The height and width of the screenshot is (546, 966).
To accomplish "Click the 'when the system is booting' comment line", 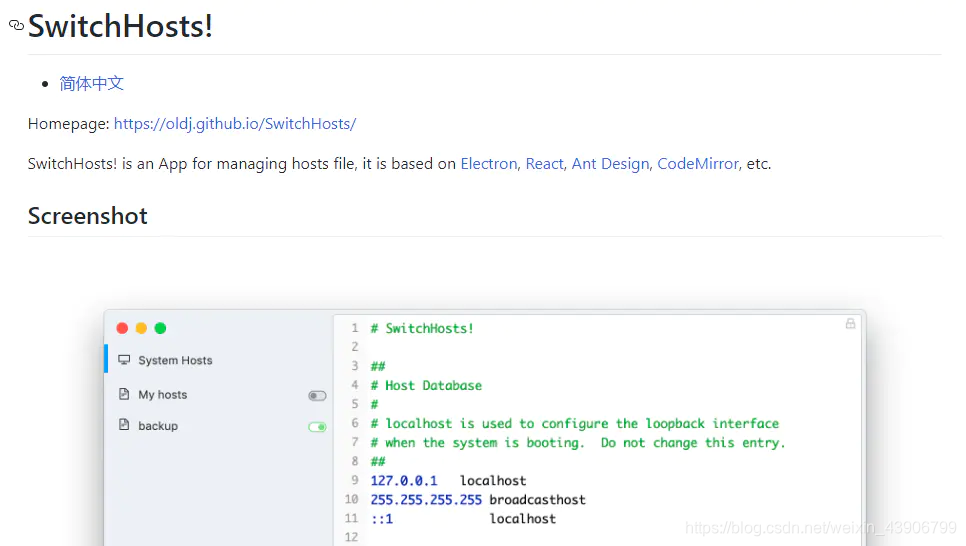I will pos(578,443).
